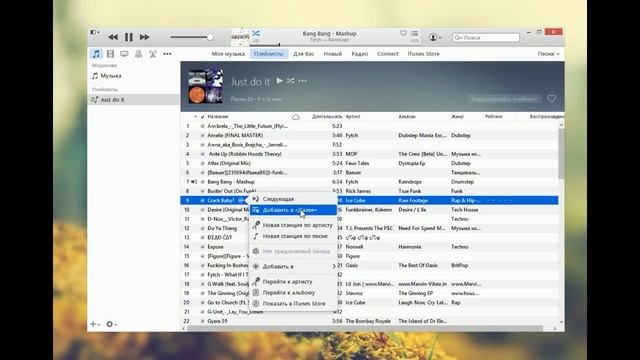Viewport: 640px width, 360px height.
Task: Expand the Добавить в submenu
Action: [293, 267]
